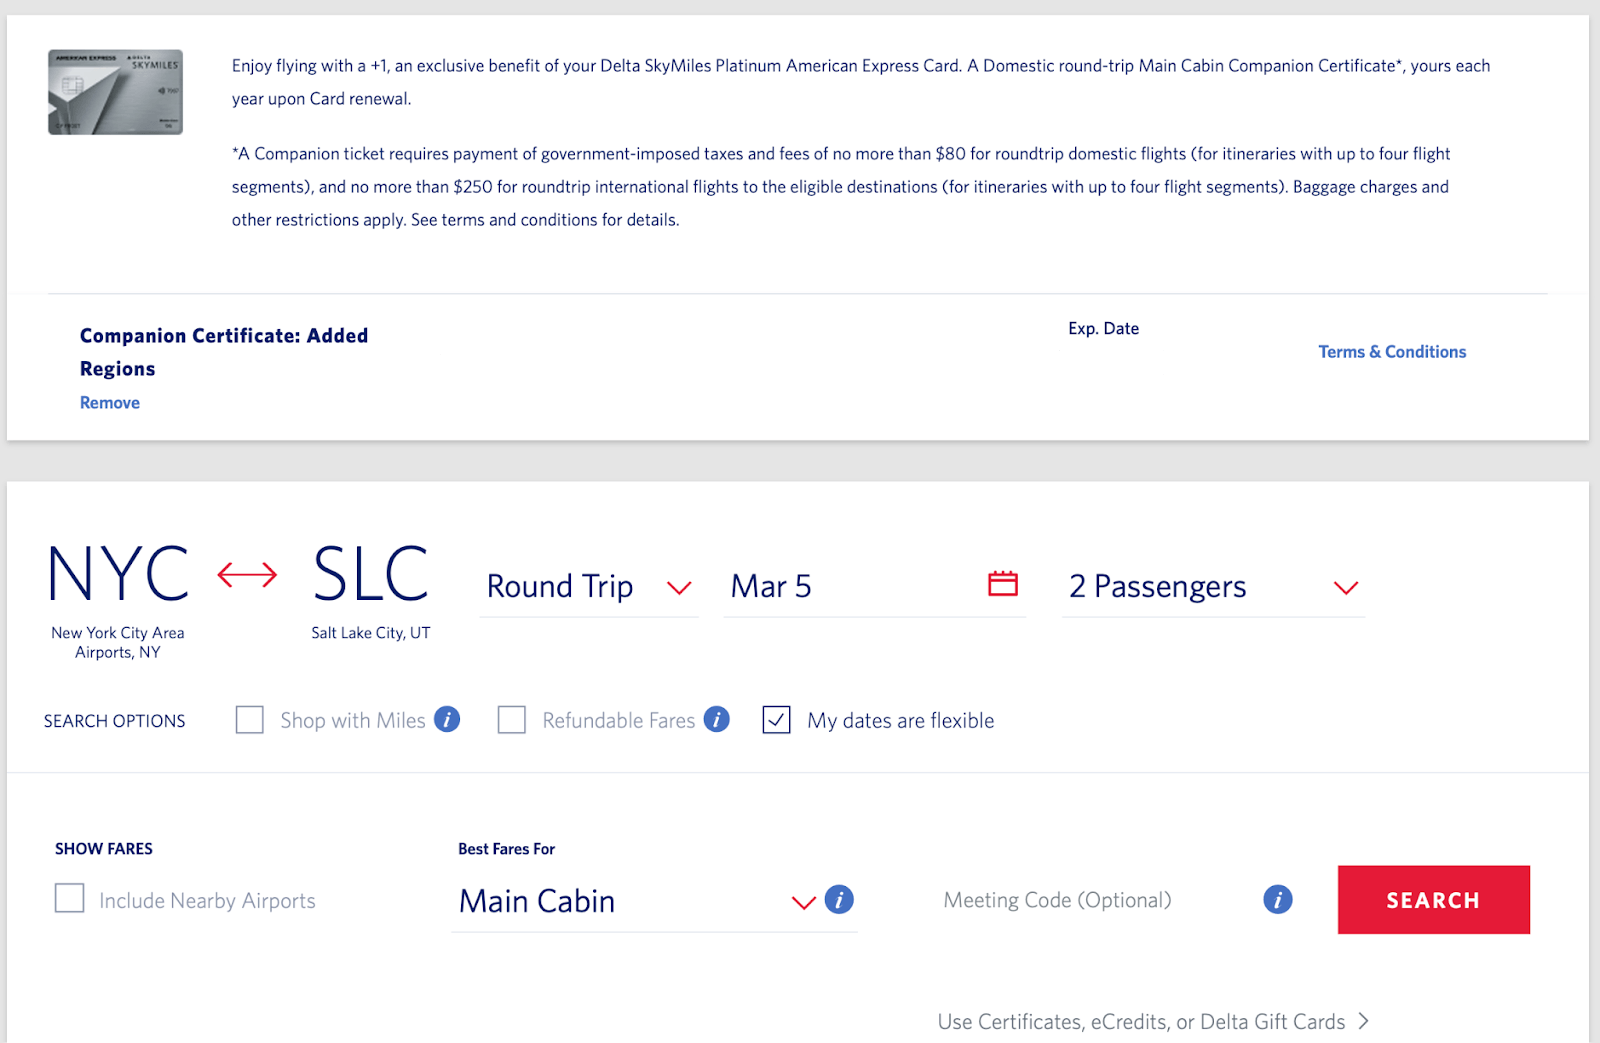This screenshot has width=1600, height=1043.
Task: Expand Use Certificates, eCredits, or Delta Gift Cards
Action: click(1153, 1021)
